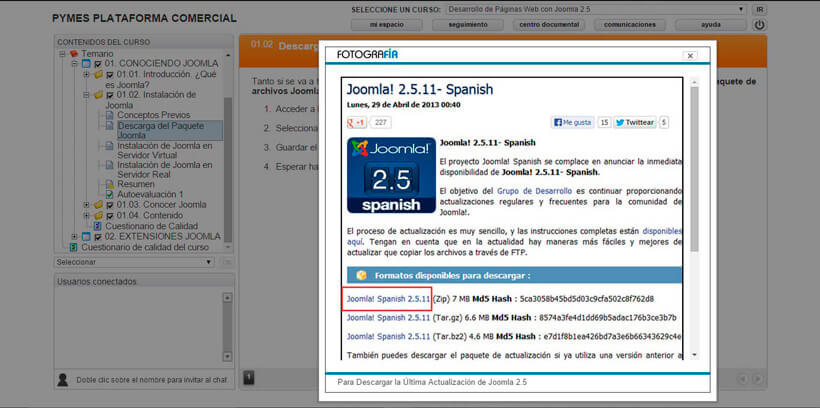Click the next page arrow at content footer
Viewport: 820px width, 408px height.
tap(757, 379)
